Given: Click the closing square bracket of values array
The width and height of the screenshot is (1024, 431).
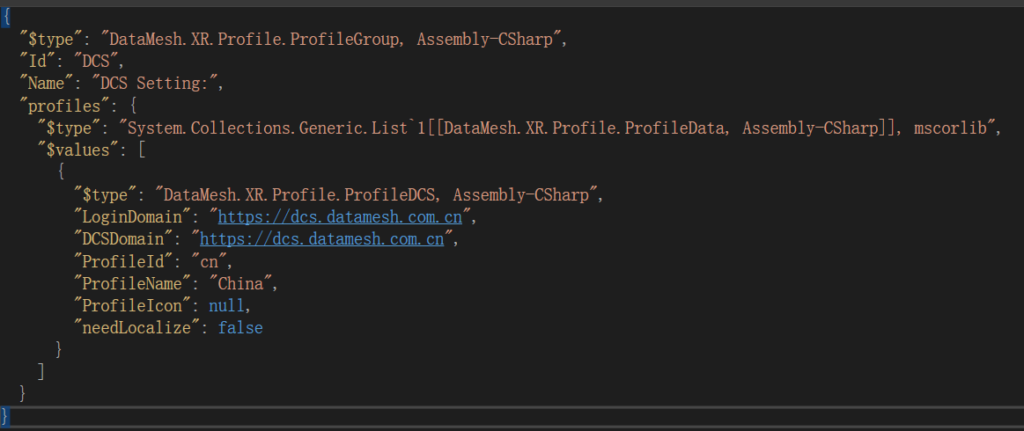Looking at the screenshot, I should click(x=41, y=372).
